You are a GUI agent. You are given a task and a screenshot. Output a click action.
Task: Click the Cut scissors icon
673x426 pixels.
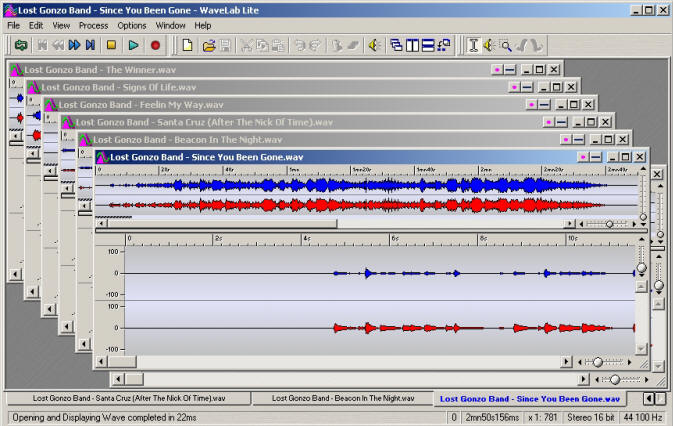(246, 45)
